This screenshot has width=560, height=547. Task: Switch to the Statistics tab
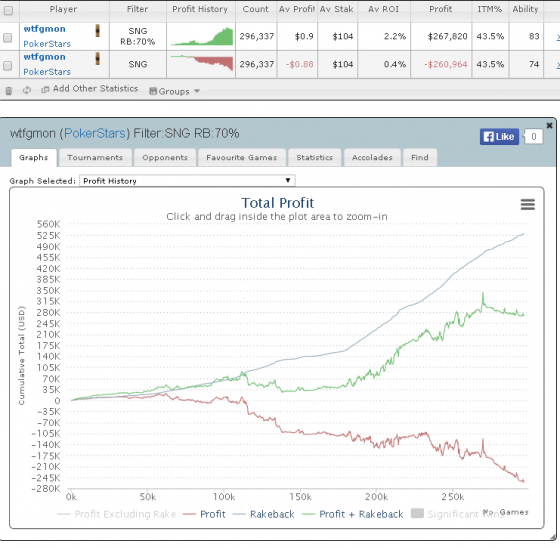pos(315,157)
